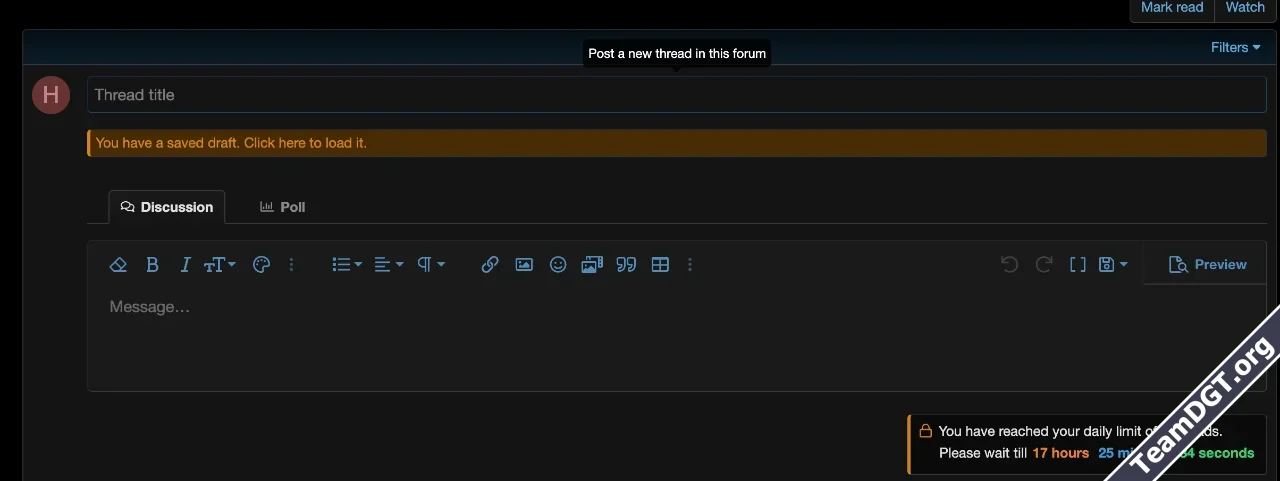The height and width of the screenshot is (481, 1280).
Task: Open the text alignment dropdown
Action: click(x=388, y=265)
